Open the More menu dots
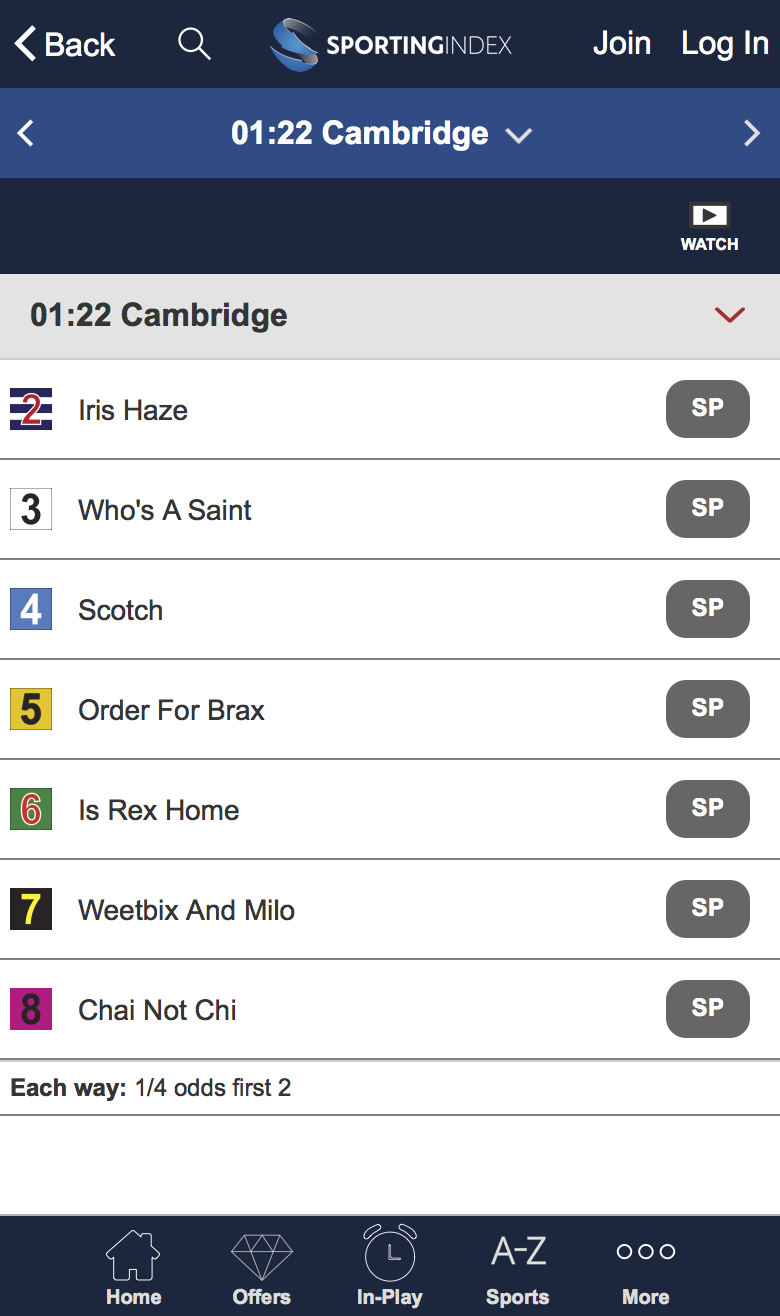This screenshot has width=780, height=1316. (x=645, y=1267)
